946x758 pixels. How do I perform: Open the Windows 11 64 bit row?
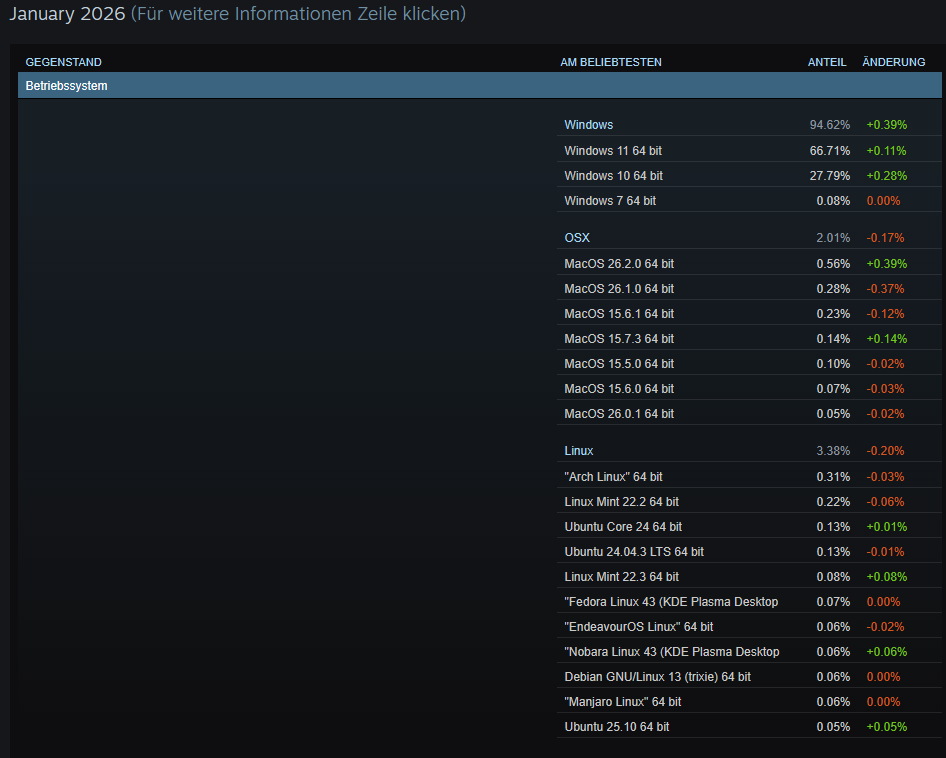pos(749,150)
